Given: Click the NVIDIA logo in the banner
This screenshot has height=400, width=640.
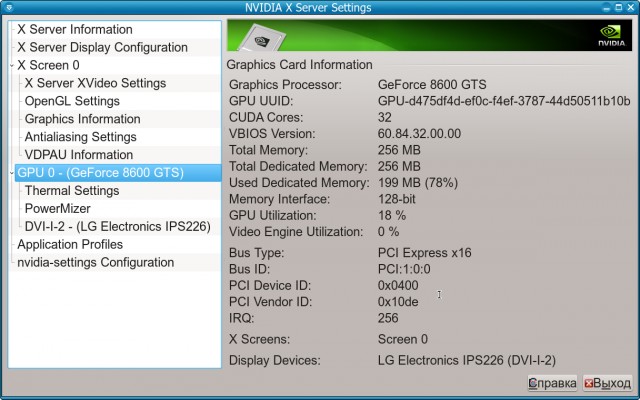Looking at the screenshot, I should pyautogui.click(x=611, y=36).
